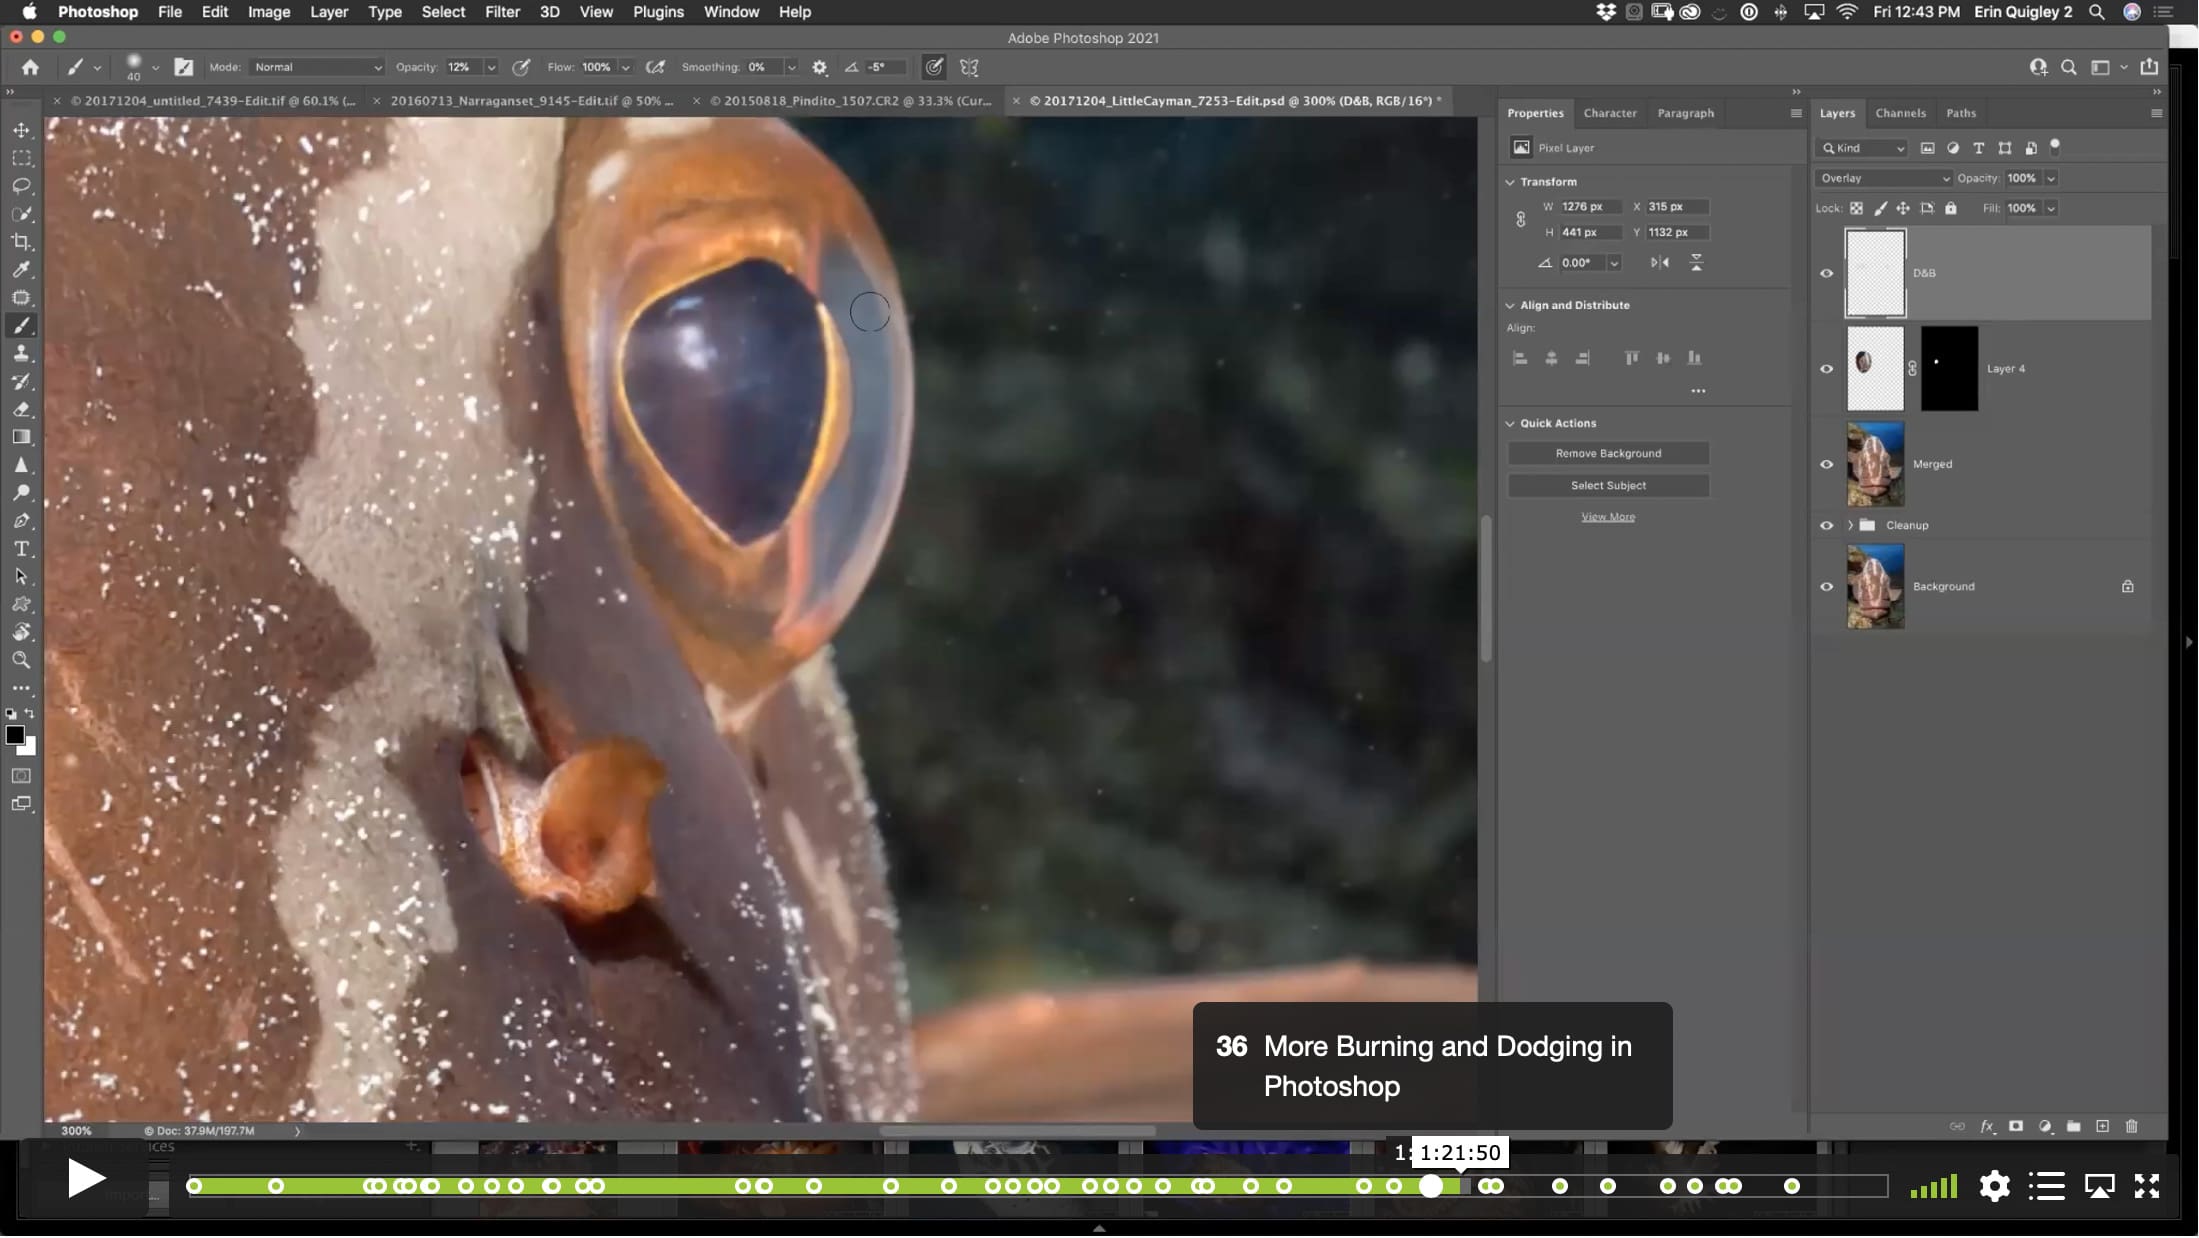Play the video
This screenshot has height=1238, width=2199.
(86, 1178)
